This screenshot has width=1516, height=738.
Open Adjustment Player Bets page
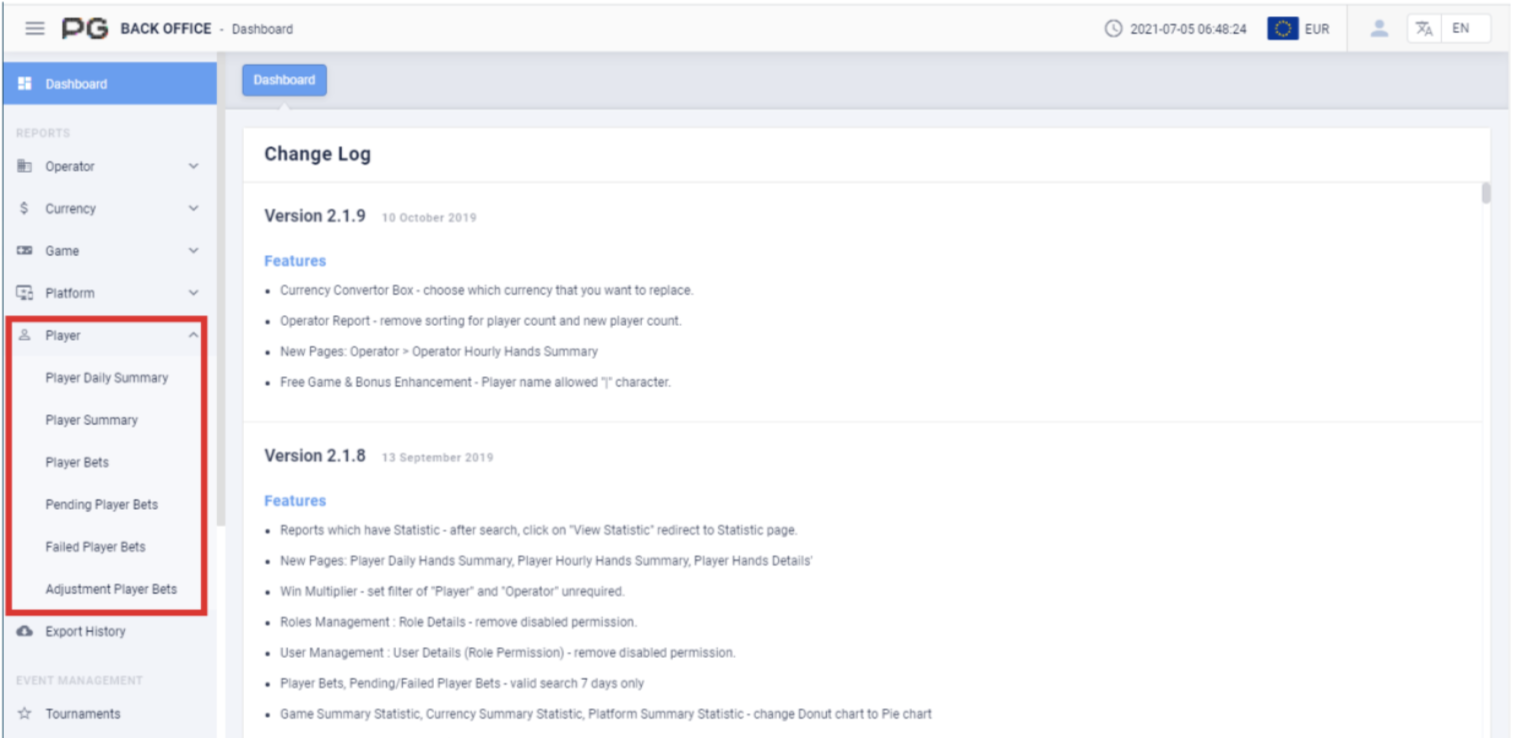(111, 589)
